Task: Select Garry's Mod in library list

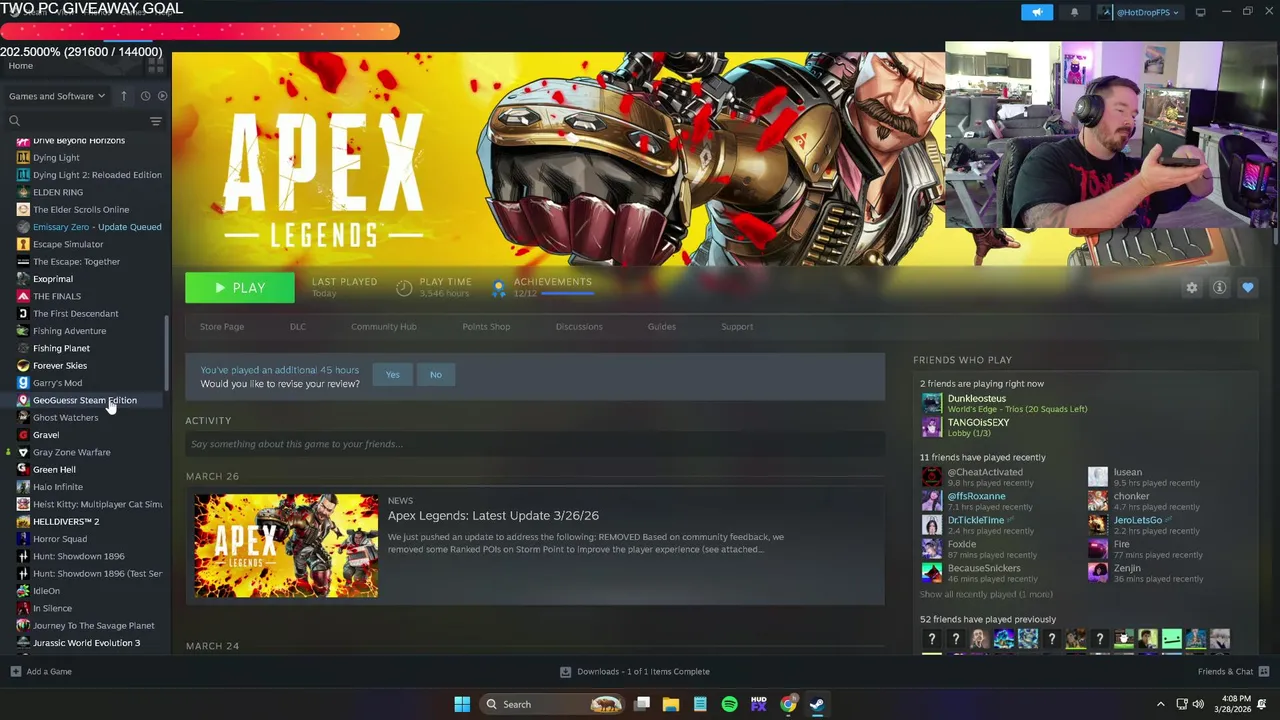Action: [57, 383]
